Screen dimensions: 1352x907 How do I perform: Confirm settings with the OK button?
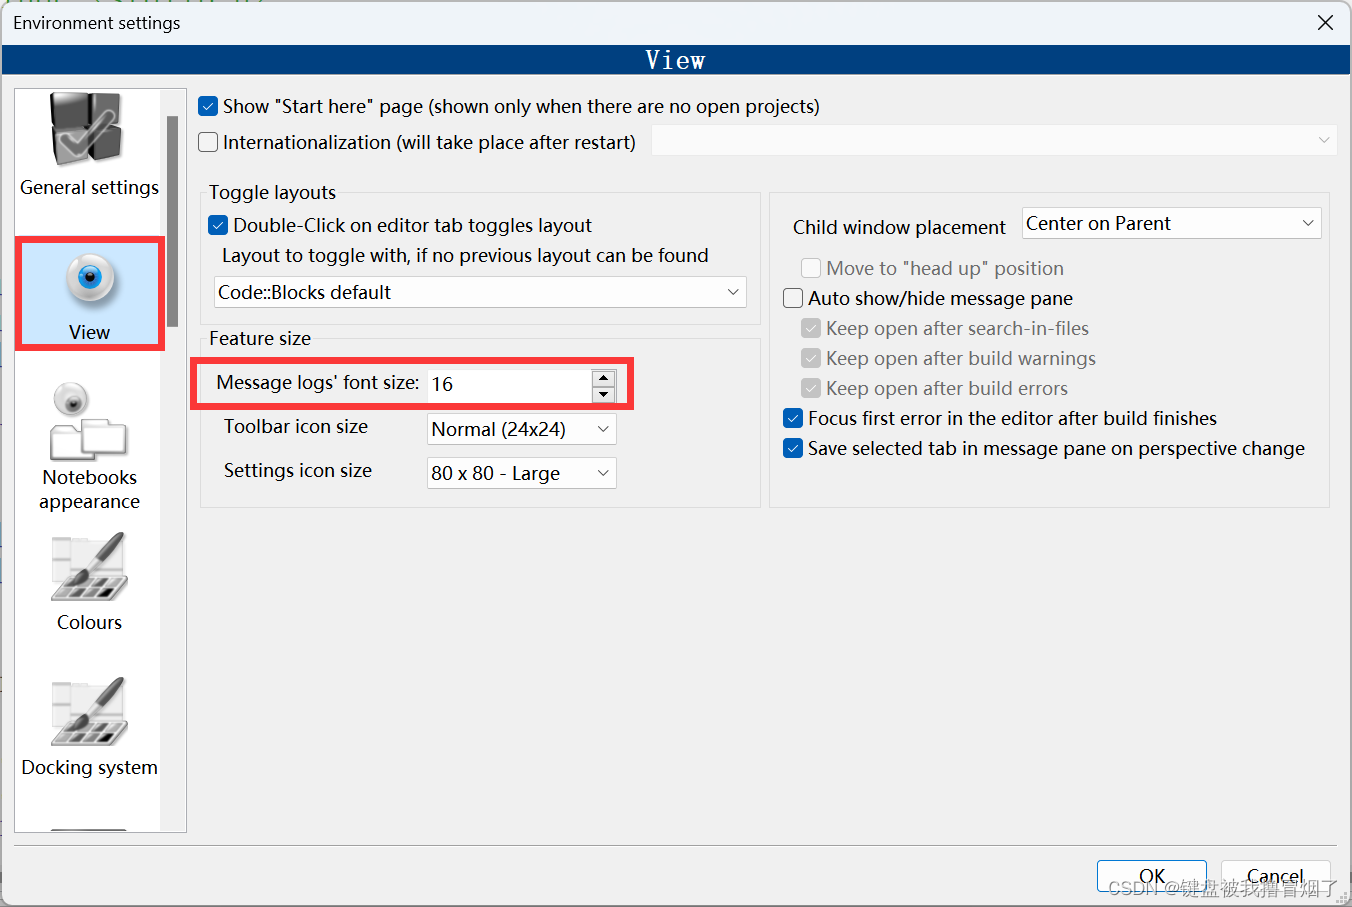click(x=1151, y=876)
